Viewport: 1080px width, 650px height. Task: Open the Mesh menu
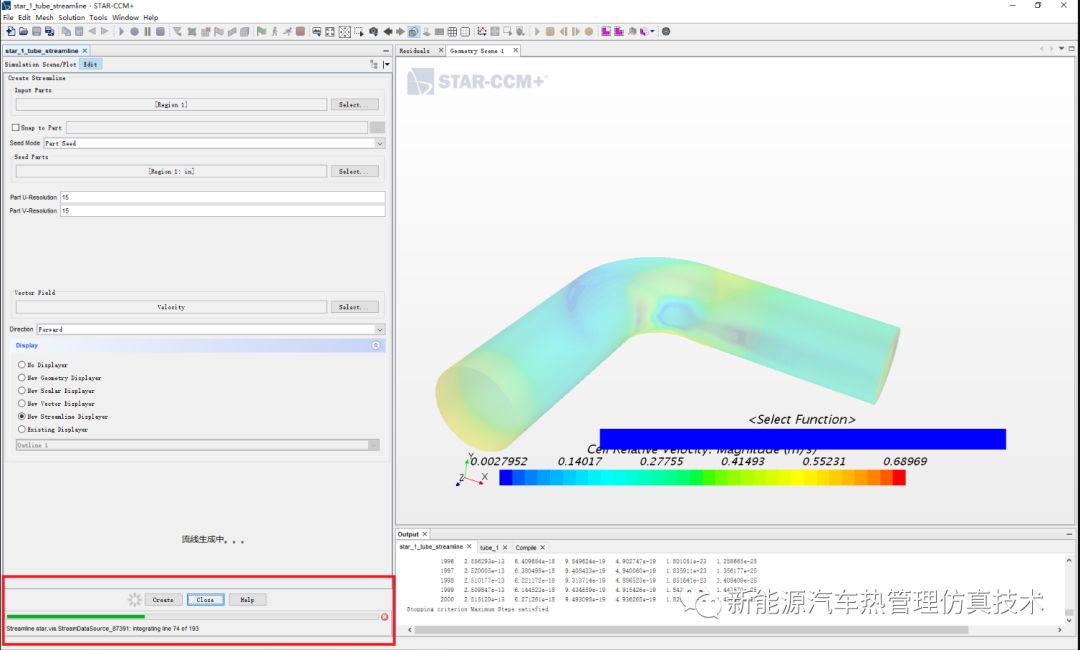pyautogui.click(x=44, y=17)
